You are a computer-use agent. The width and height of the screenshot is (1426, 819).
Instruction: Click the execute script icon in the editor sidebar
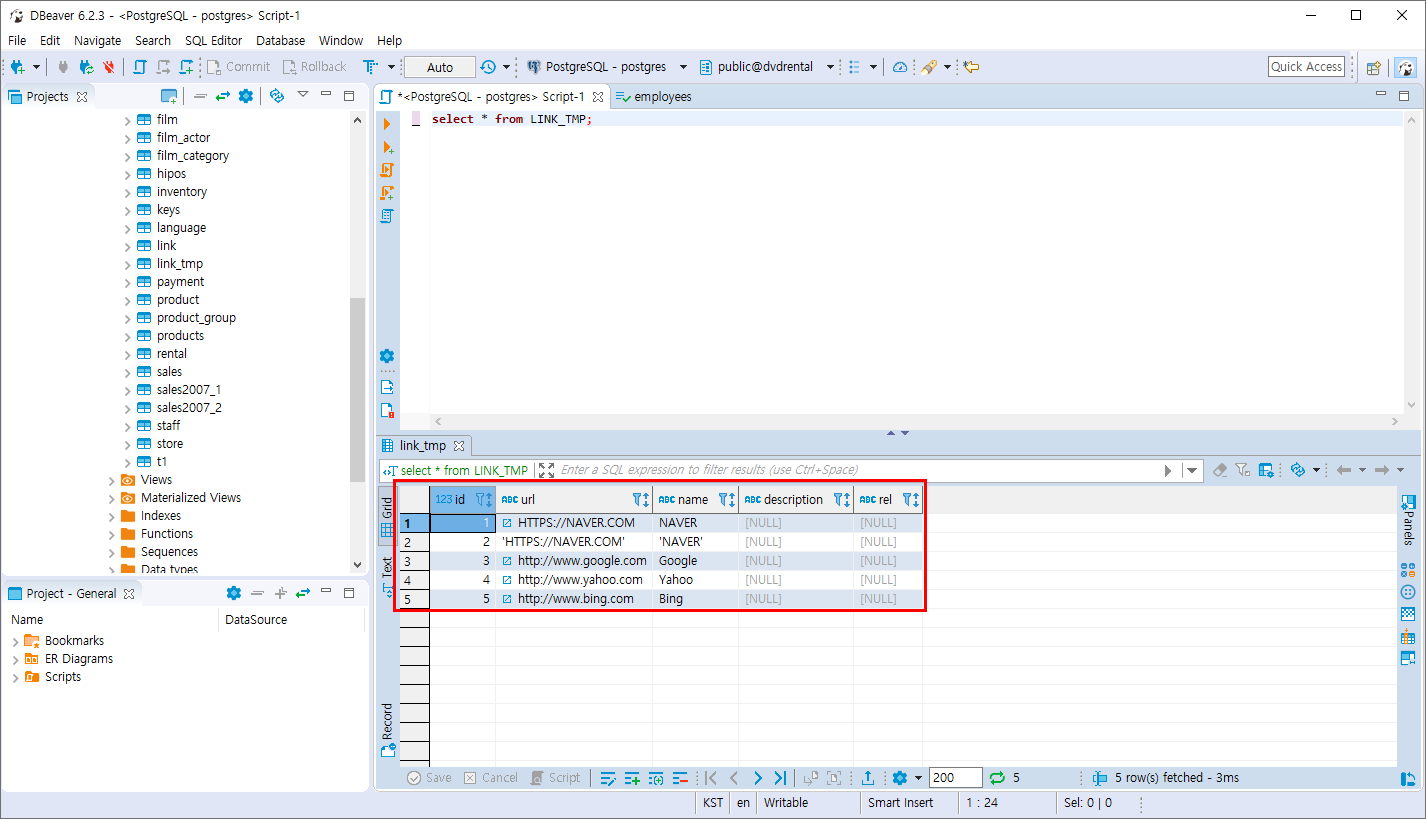point(387,170)
